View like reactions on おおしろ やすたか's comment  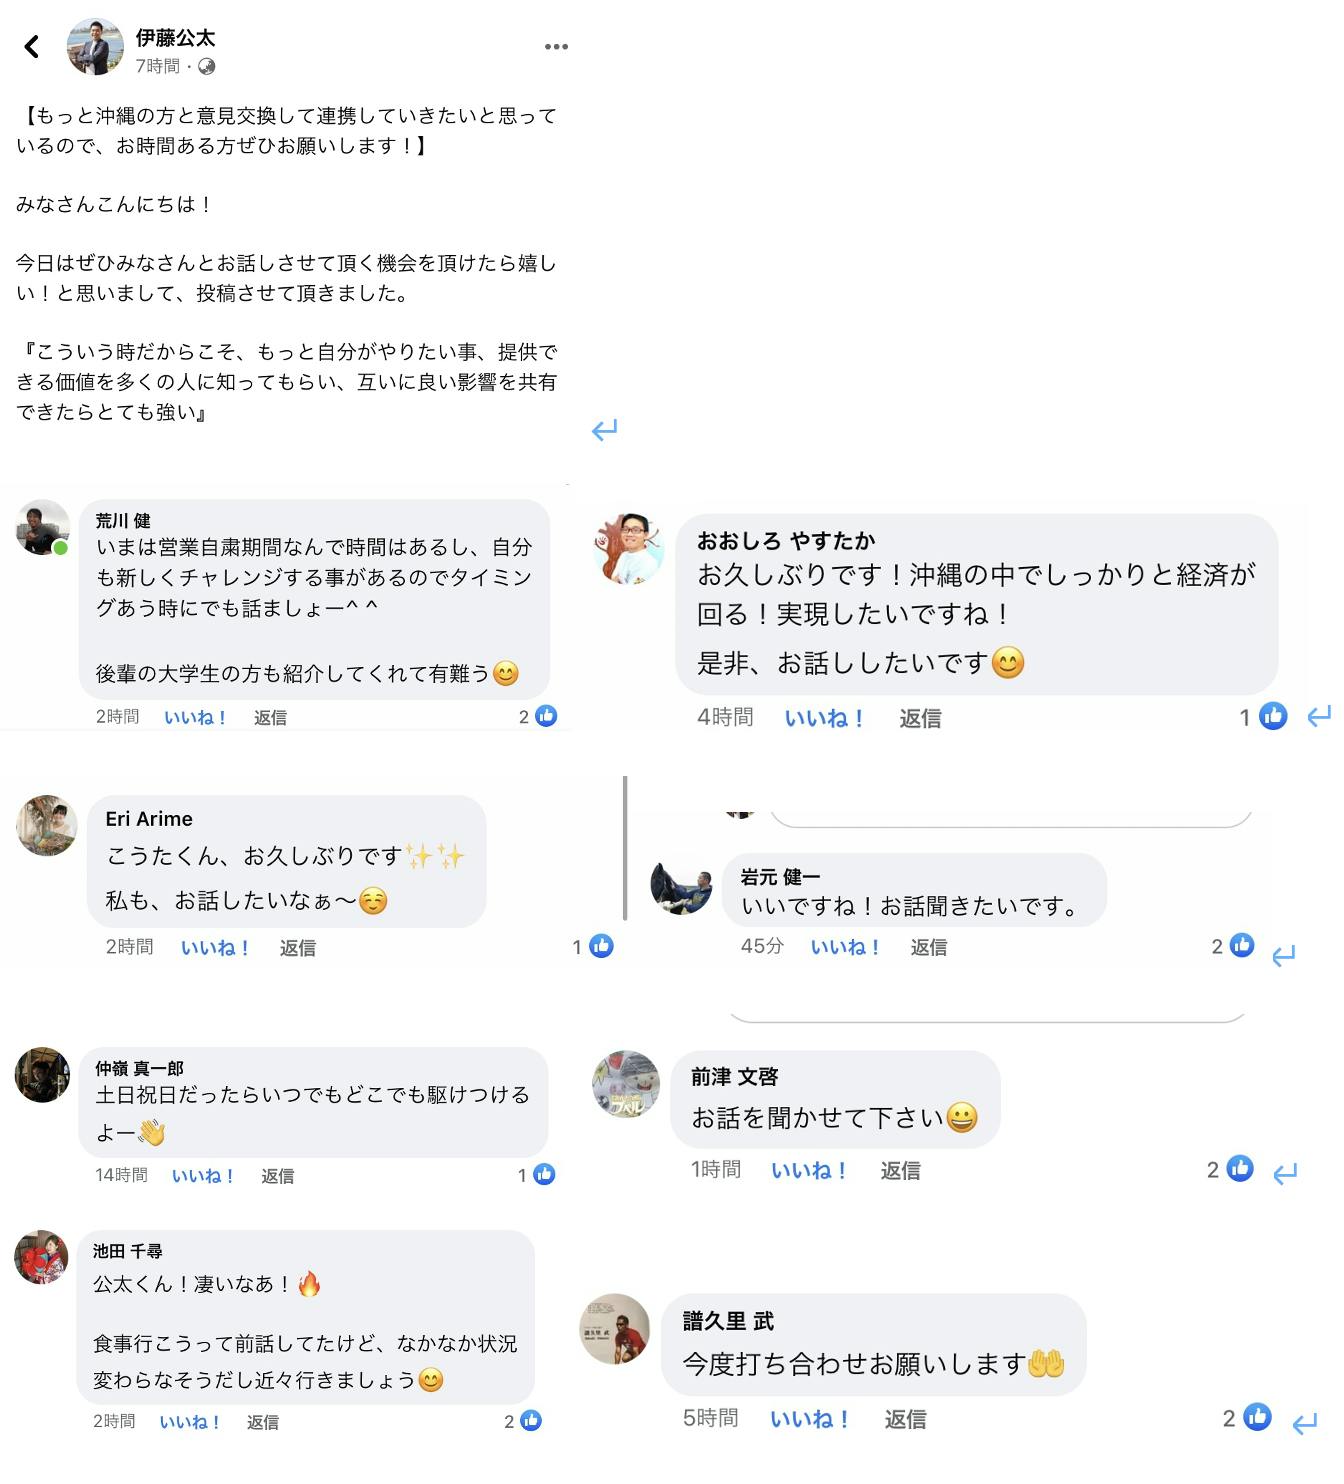(x=1272, y=716)
